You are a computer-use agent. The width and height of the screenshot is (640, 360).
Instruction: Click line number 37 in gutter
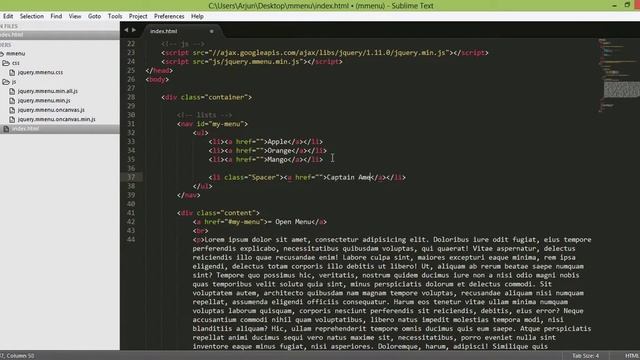[131, 177]
